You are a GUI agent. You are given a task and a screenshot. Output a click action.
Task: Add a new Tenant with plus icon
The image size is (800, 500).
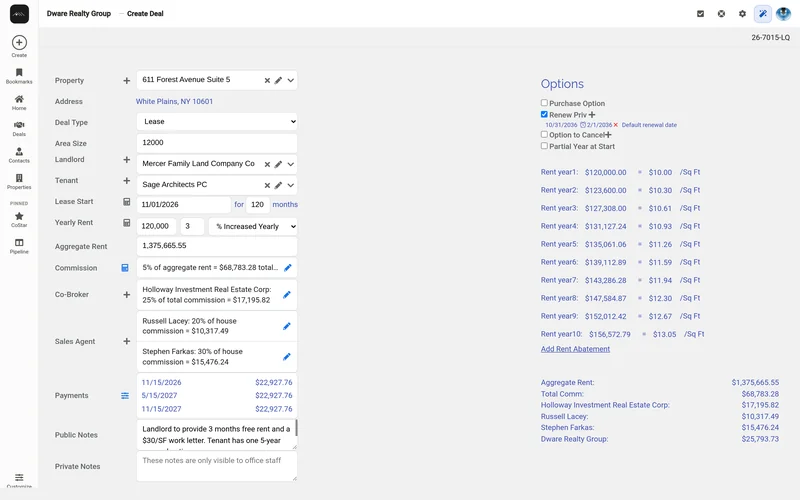(x=127, y=181)
